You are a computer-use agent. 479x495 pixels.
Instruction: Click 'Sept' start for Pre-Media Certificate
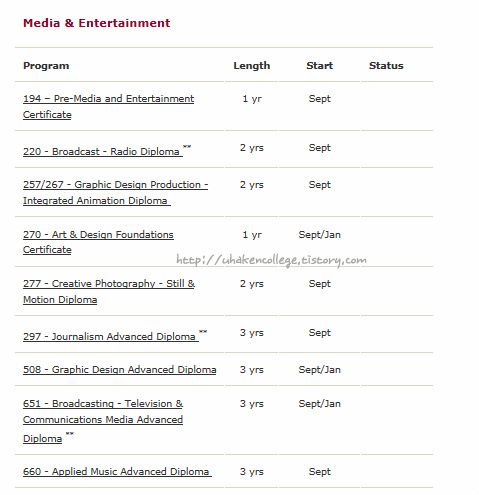coord(319,99)
